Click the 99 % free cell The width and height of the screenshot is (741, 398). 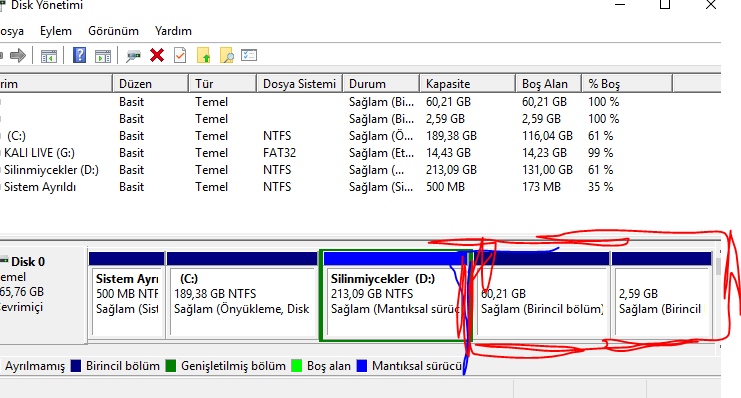pyautogui.click(x=601, y=153)
